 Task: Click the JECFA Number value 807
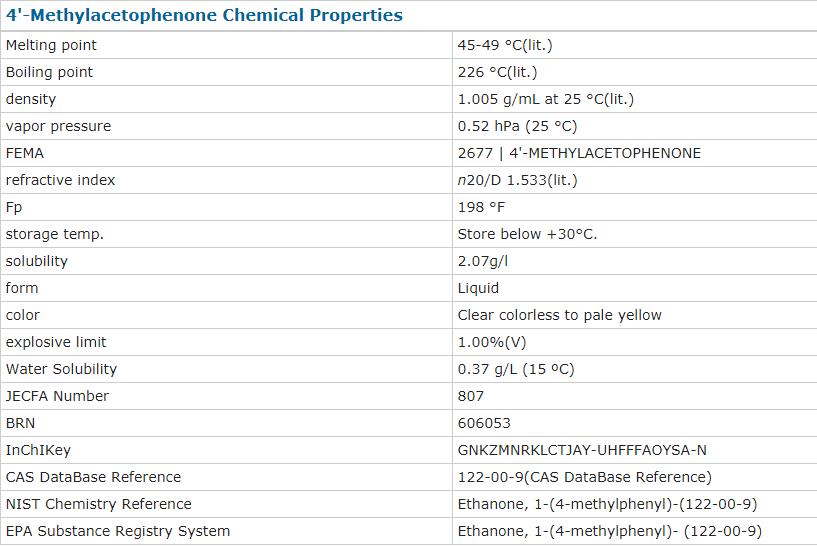[x=471, y=396]
